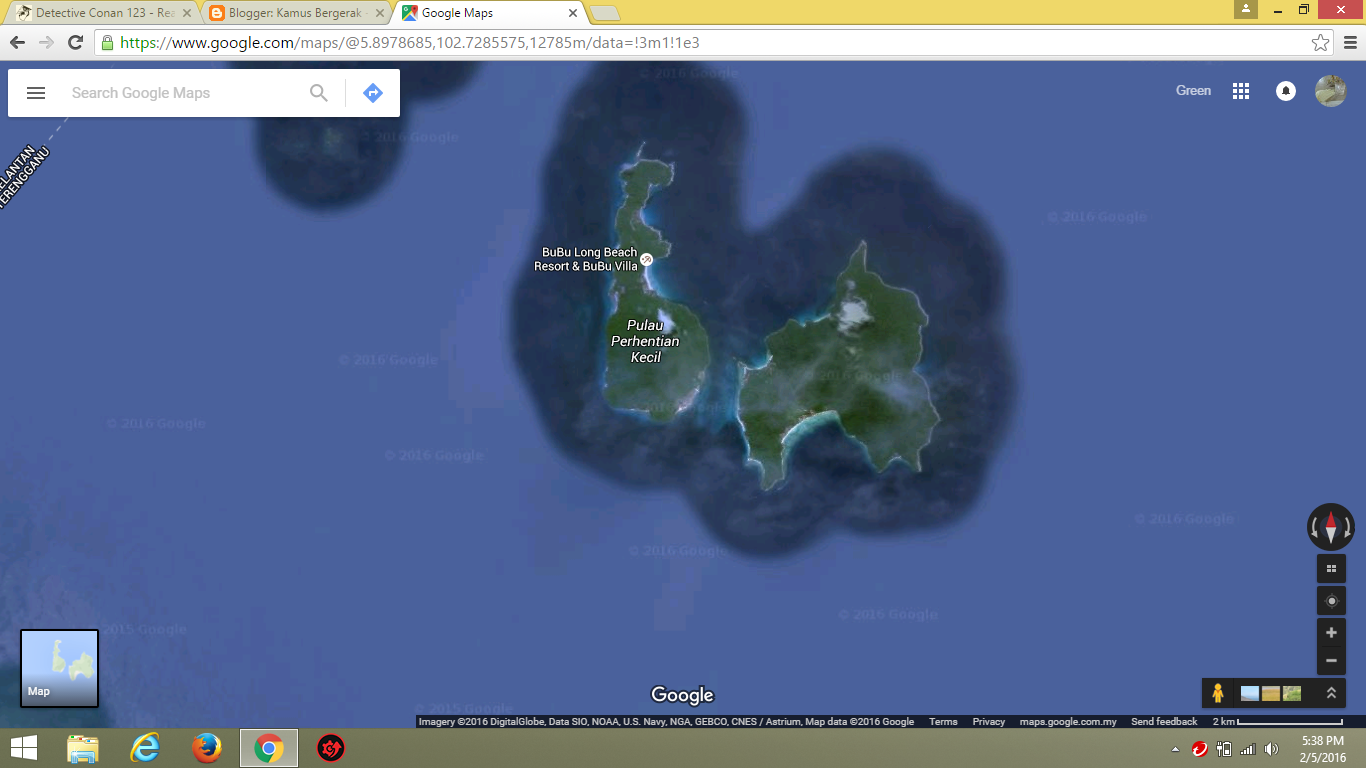Close the Google Maps tab
This screenshot has height=768, width=1366.
click(x=573, y=14)
